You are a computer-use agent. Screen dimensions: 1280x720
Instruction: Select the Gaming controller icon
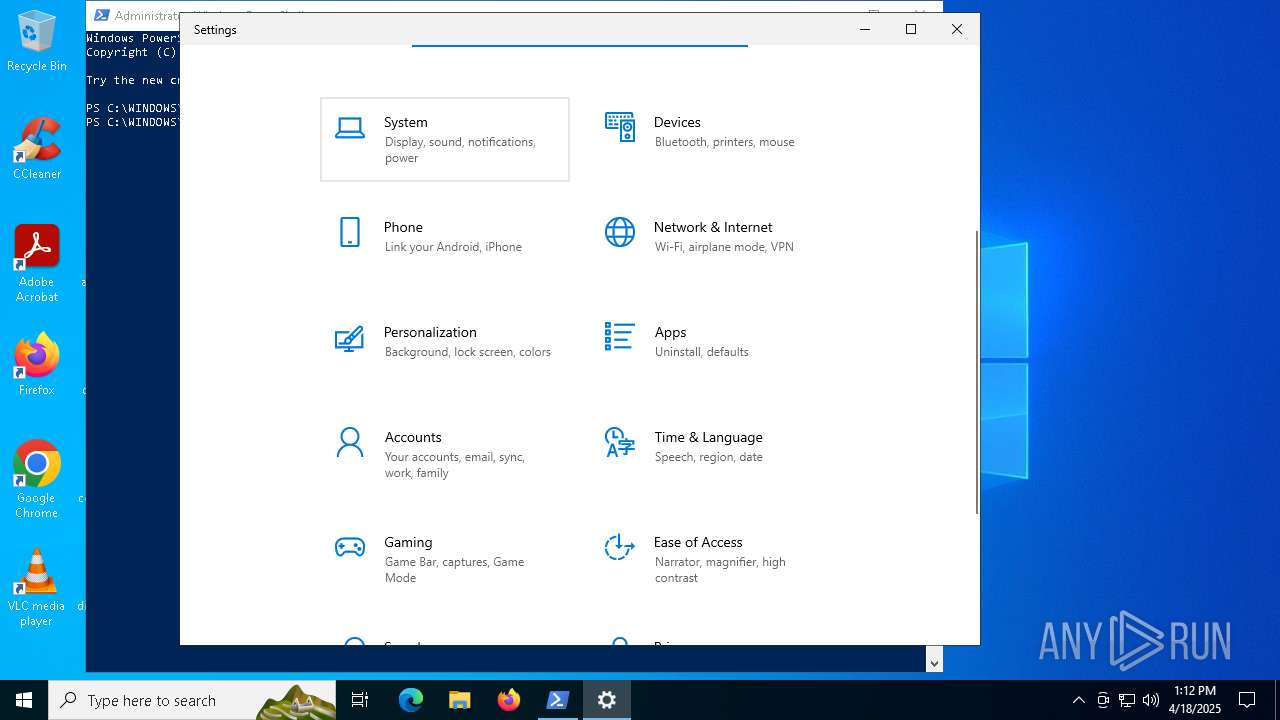[x=350, y=547]
